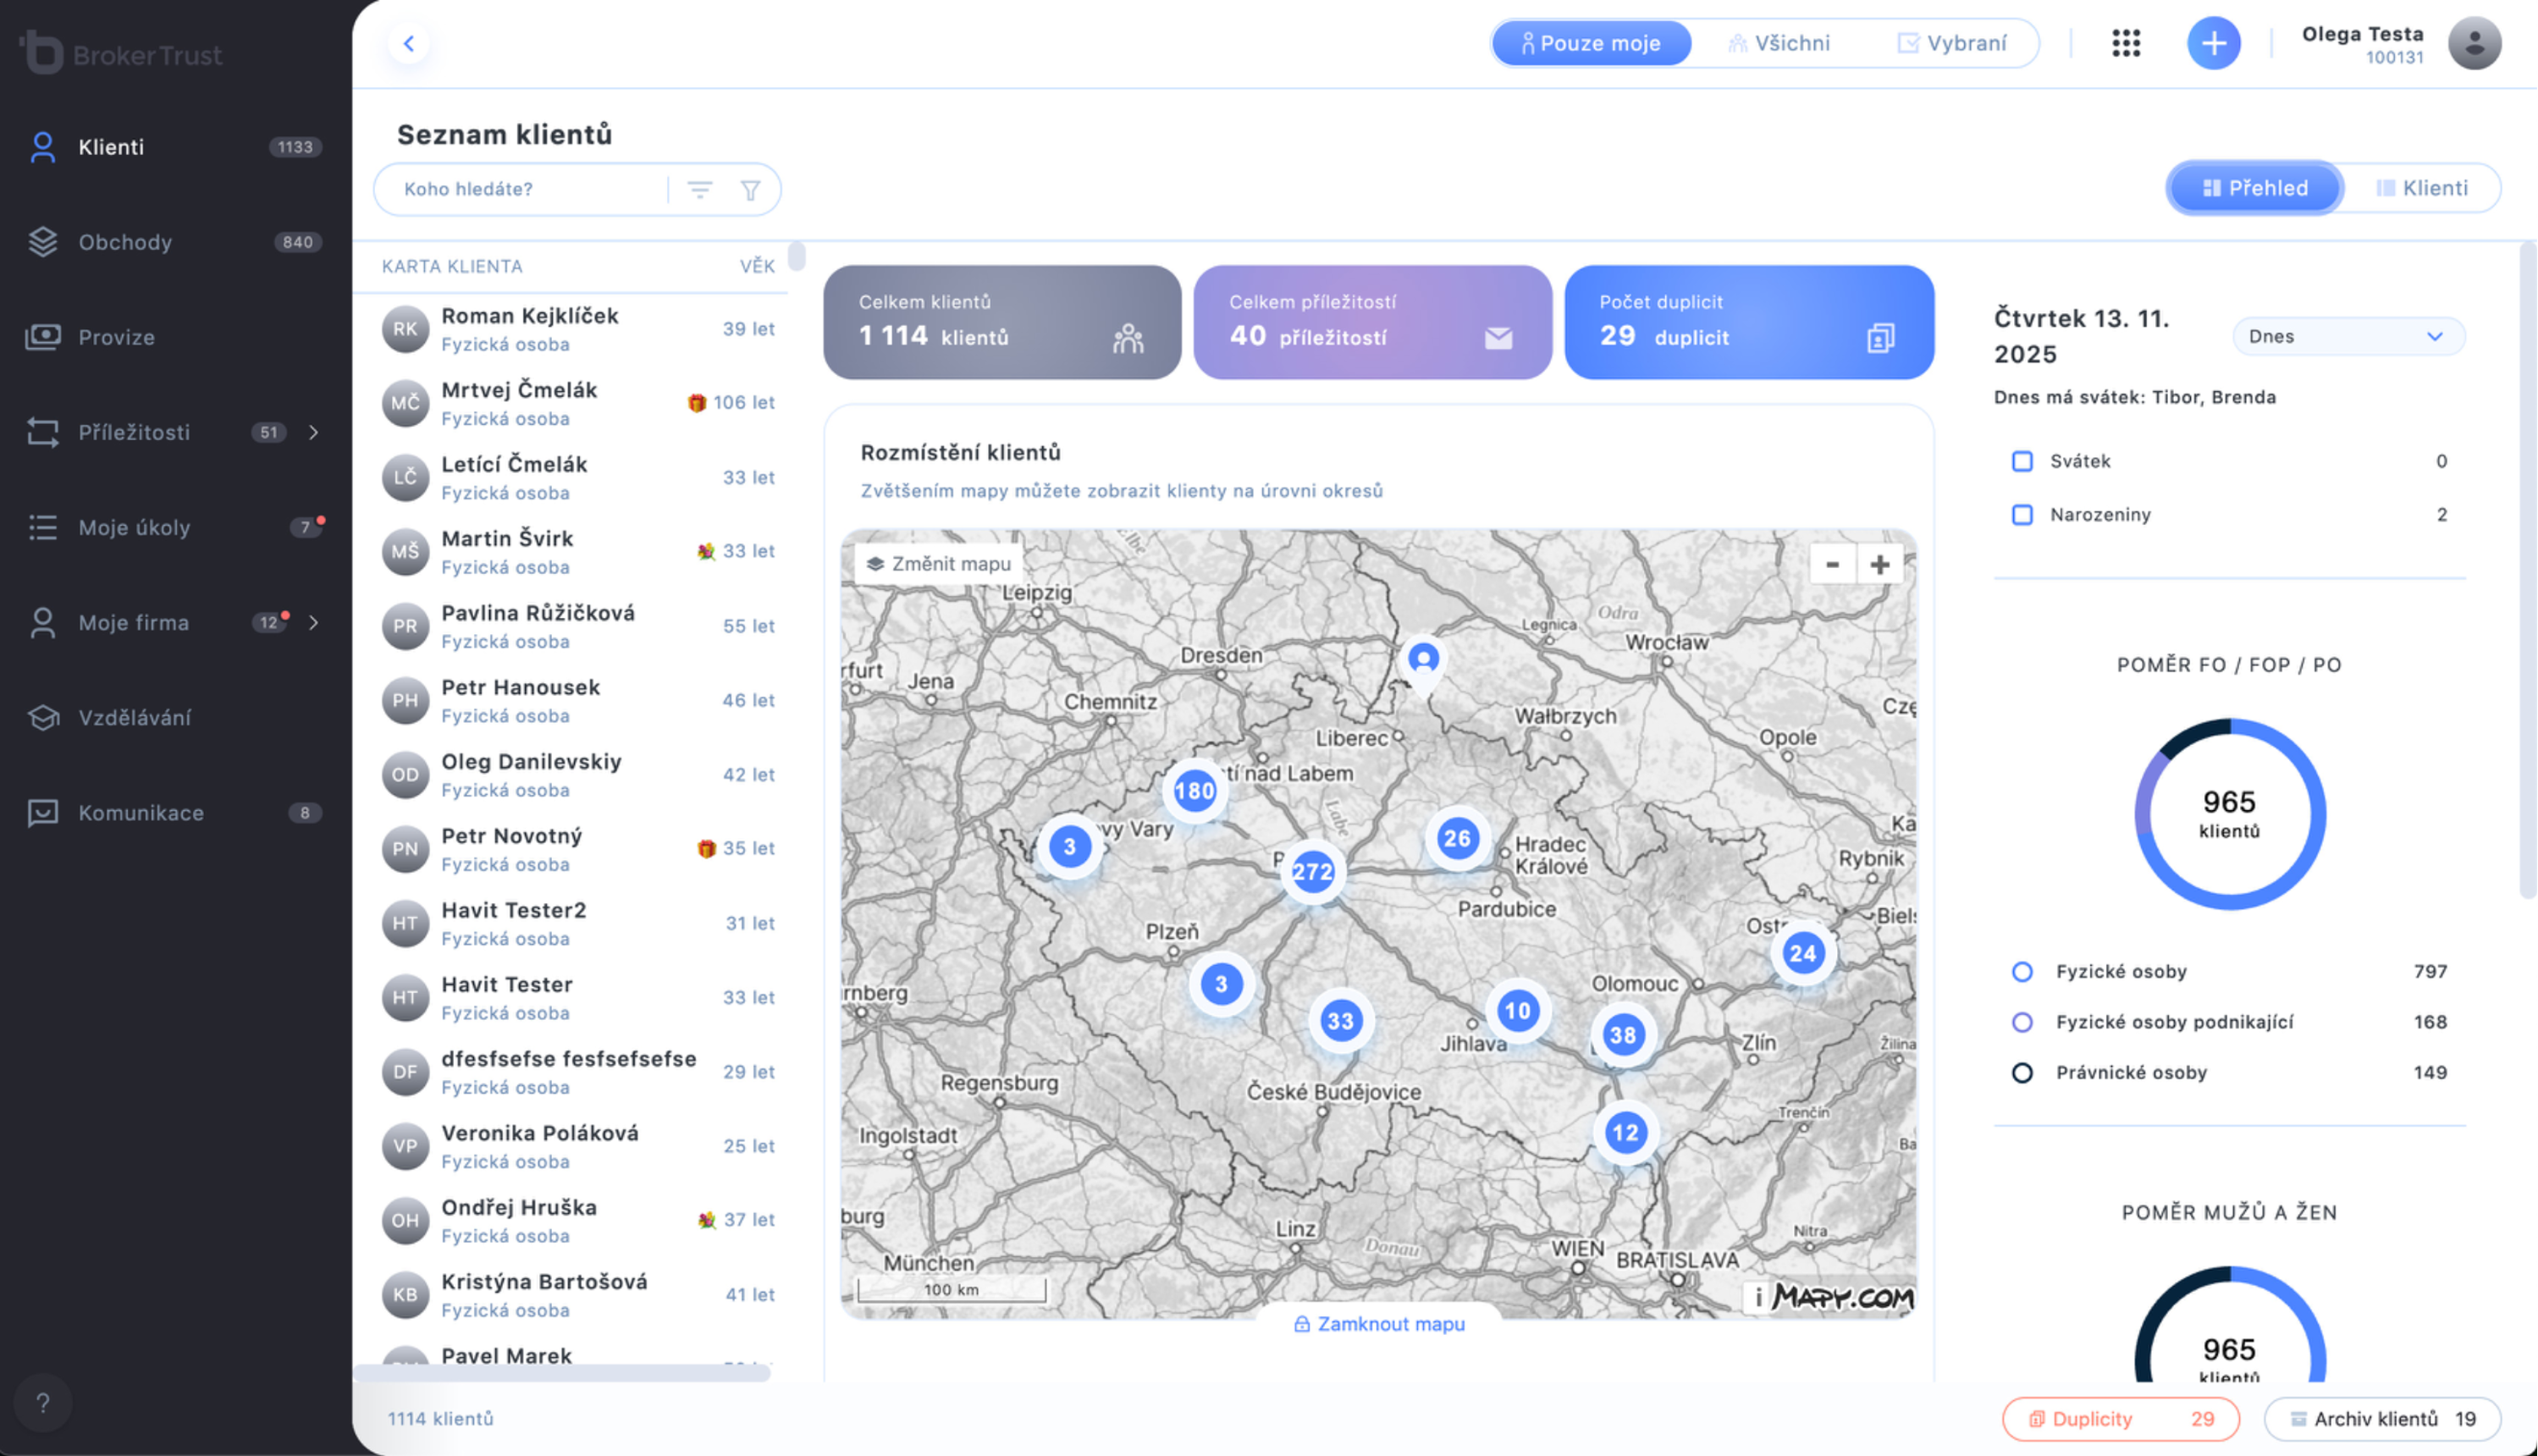This screenshot has height=1456, width=2538.
Task: Click the blue plus add button
Action: tap(2213, 43)
